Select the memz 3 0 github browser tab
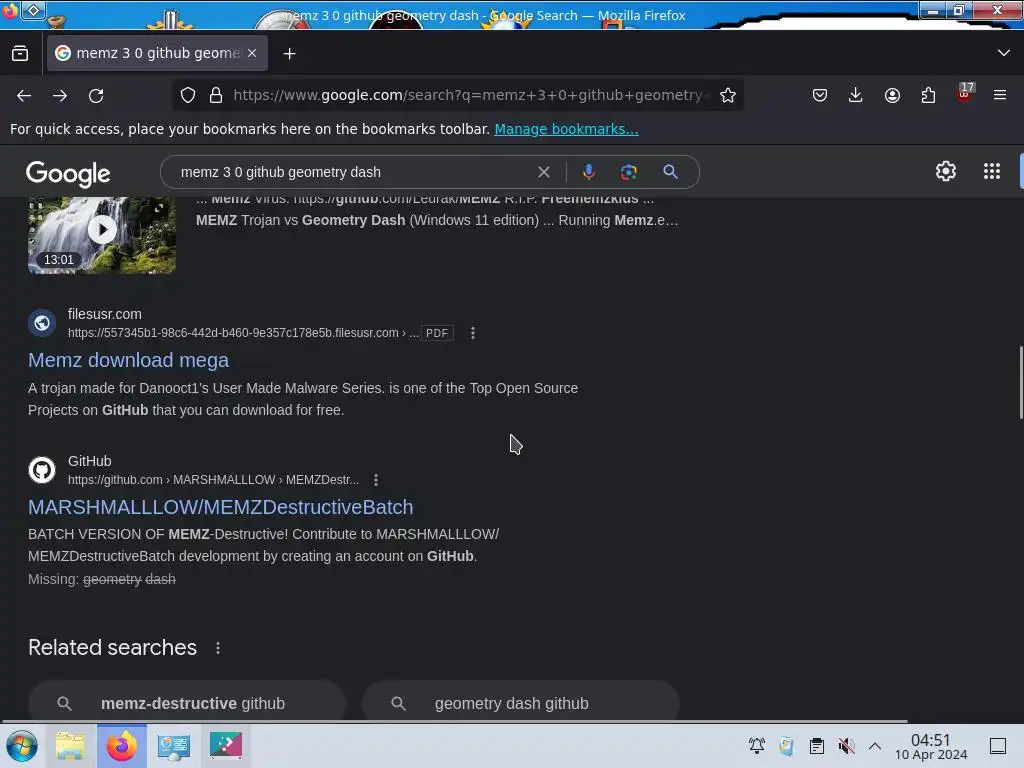 point(157,53)
